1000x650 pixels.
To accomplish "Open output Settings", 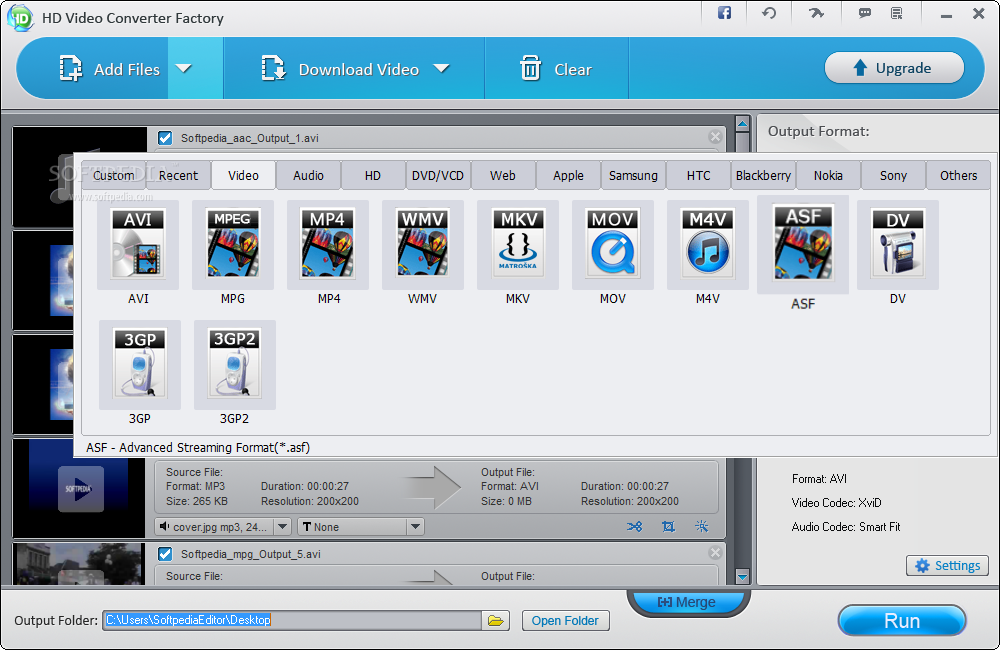I will pos(947,566).
